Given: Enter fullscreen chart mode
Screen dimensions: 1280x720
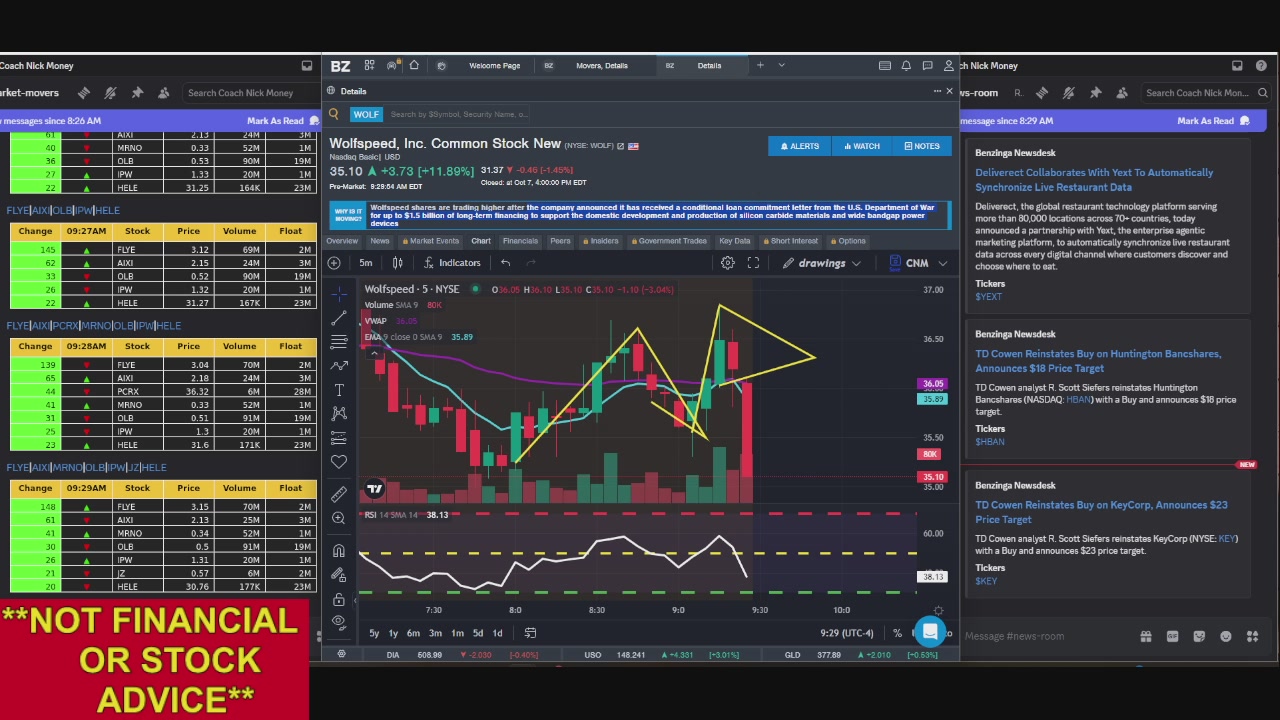Looking at the screenshot, I should [x=753, y=263].
